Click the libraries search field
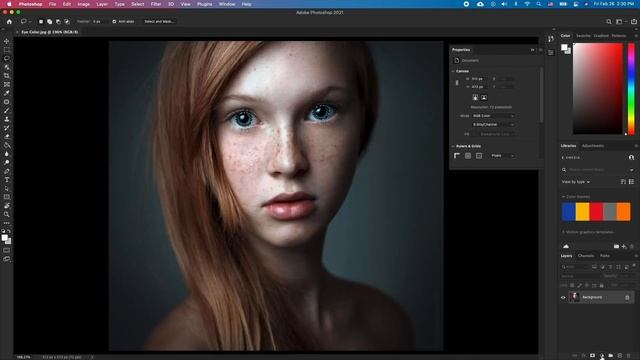Viewport: 640px width, 360px height. click(598, 169)
